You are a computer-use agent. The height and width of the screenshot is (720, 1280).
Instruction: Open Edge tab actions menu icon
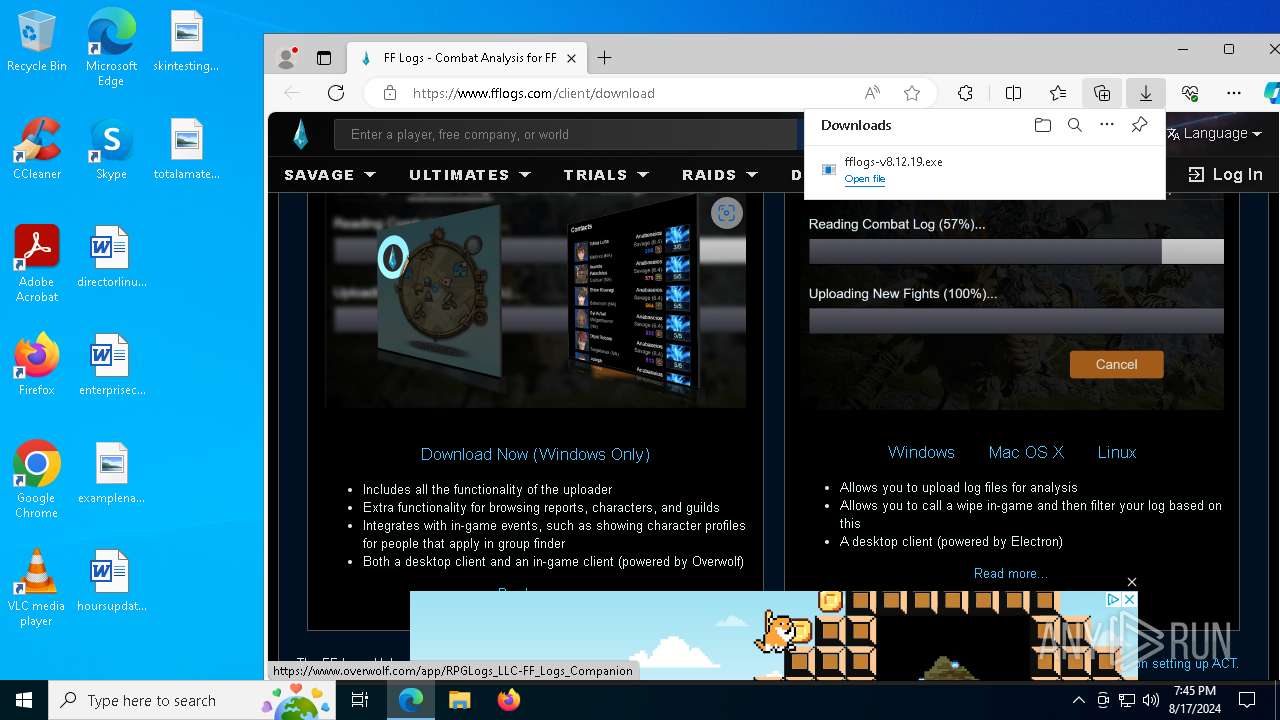[324, 58]
